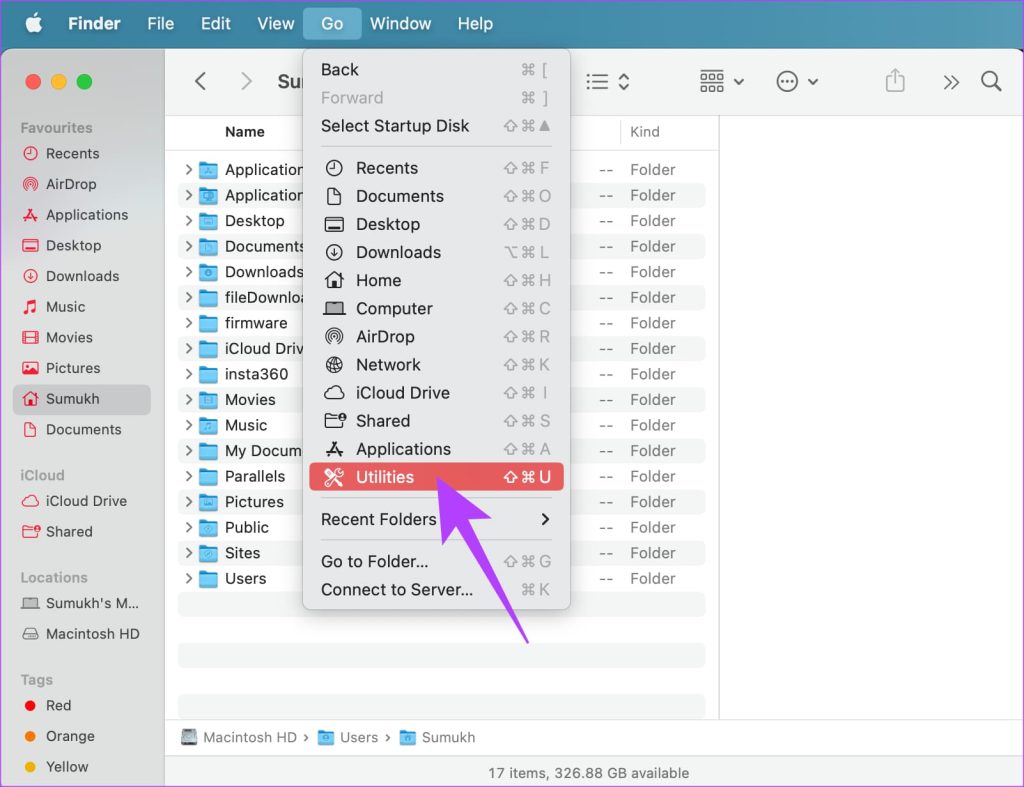The height and width of the screenshot is (787, 1024).
Task: Open Downloads in the Favourites sidebar
Action: tap(82, 276)
